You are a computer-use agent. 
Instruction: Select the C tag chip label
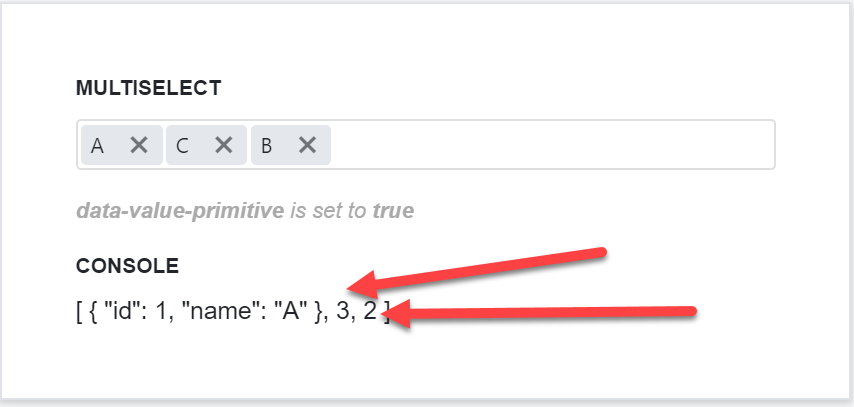182,146
